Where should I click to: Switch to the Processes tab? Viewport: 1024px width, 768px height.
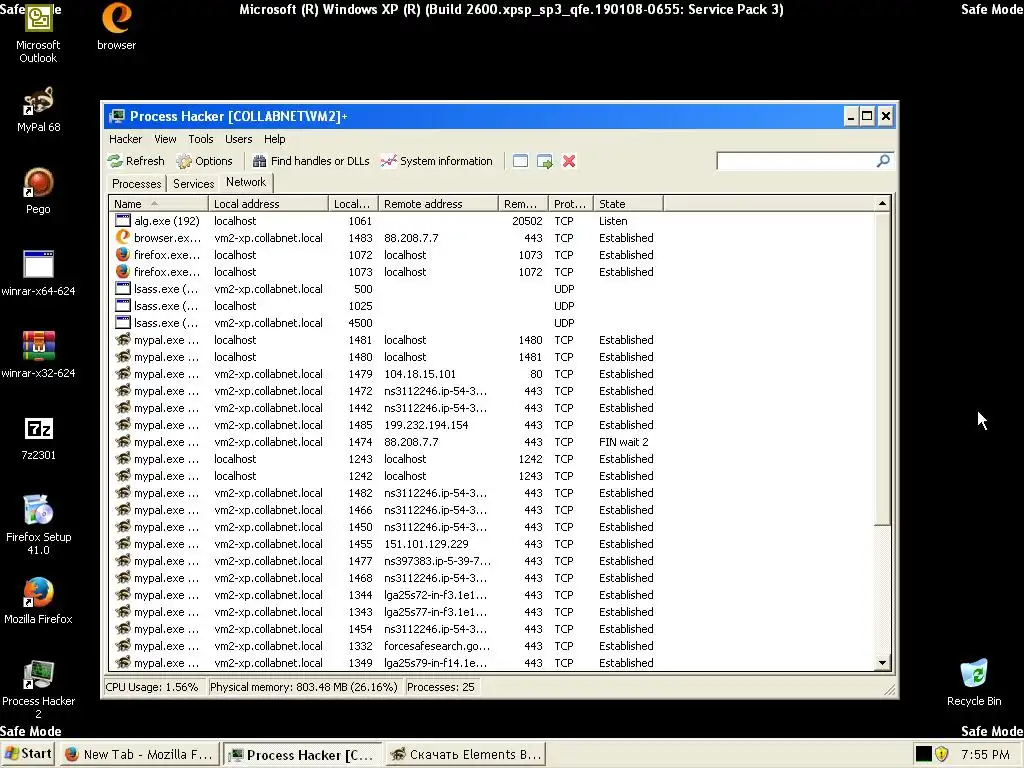point(136,184)
